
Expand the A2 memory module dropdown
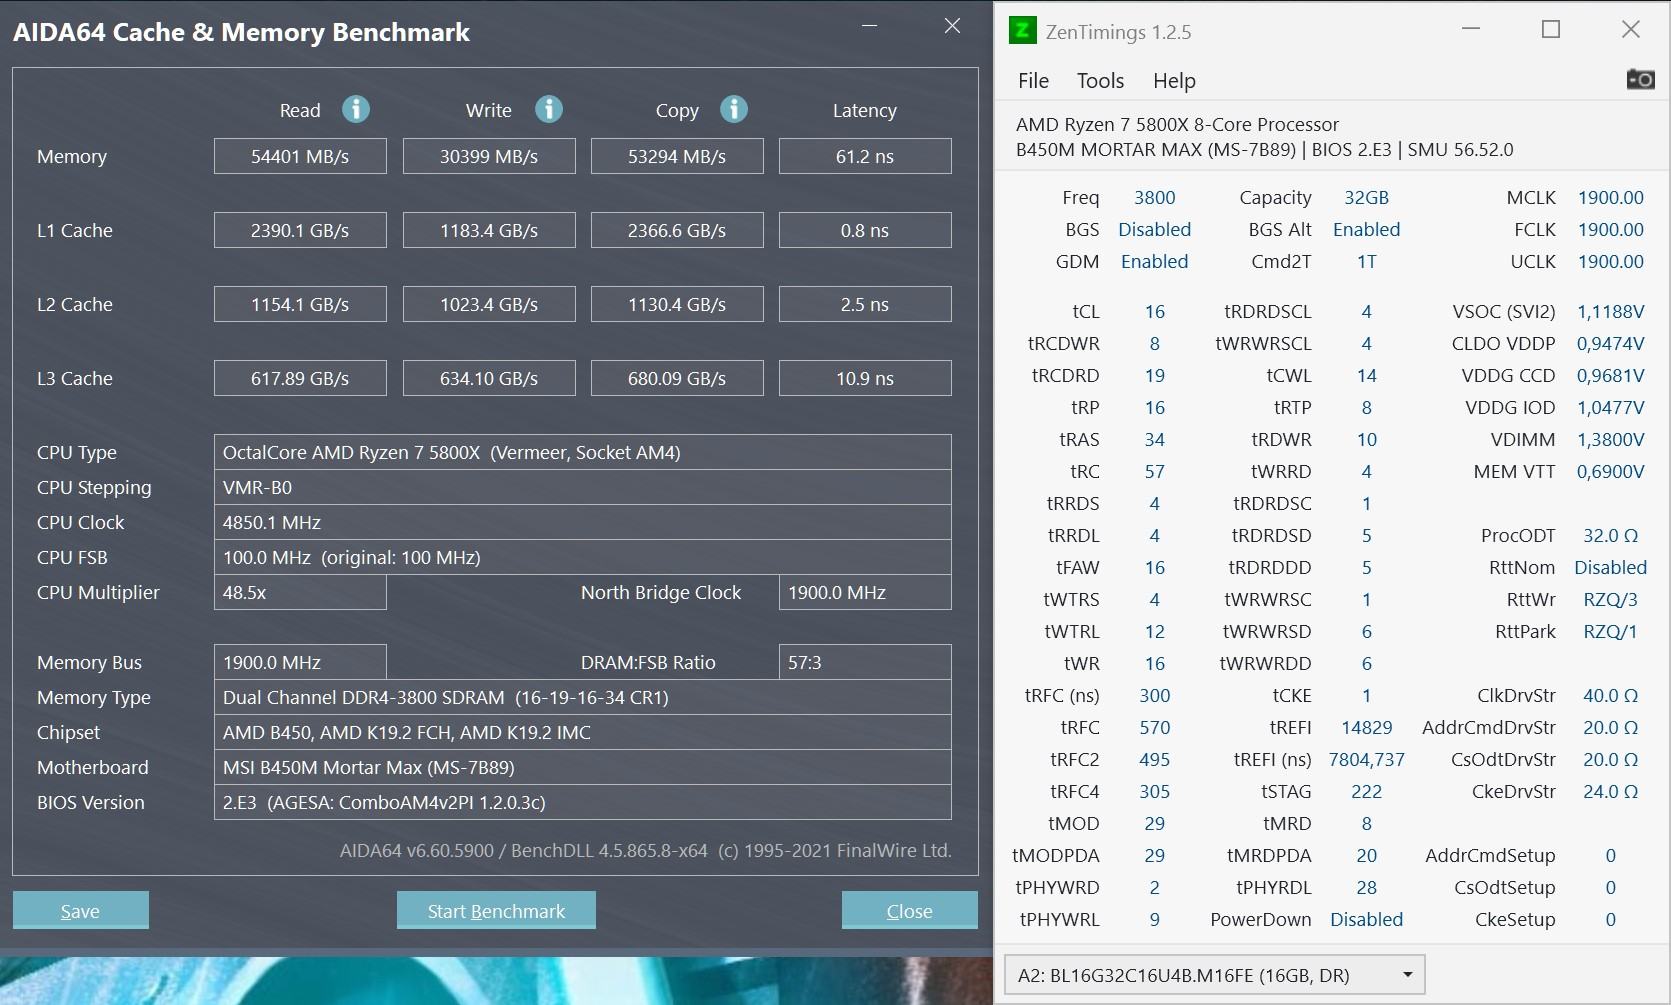coord(1214,975)
